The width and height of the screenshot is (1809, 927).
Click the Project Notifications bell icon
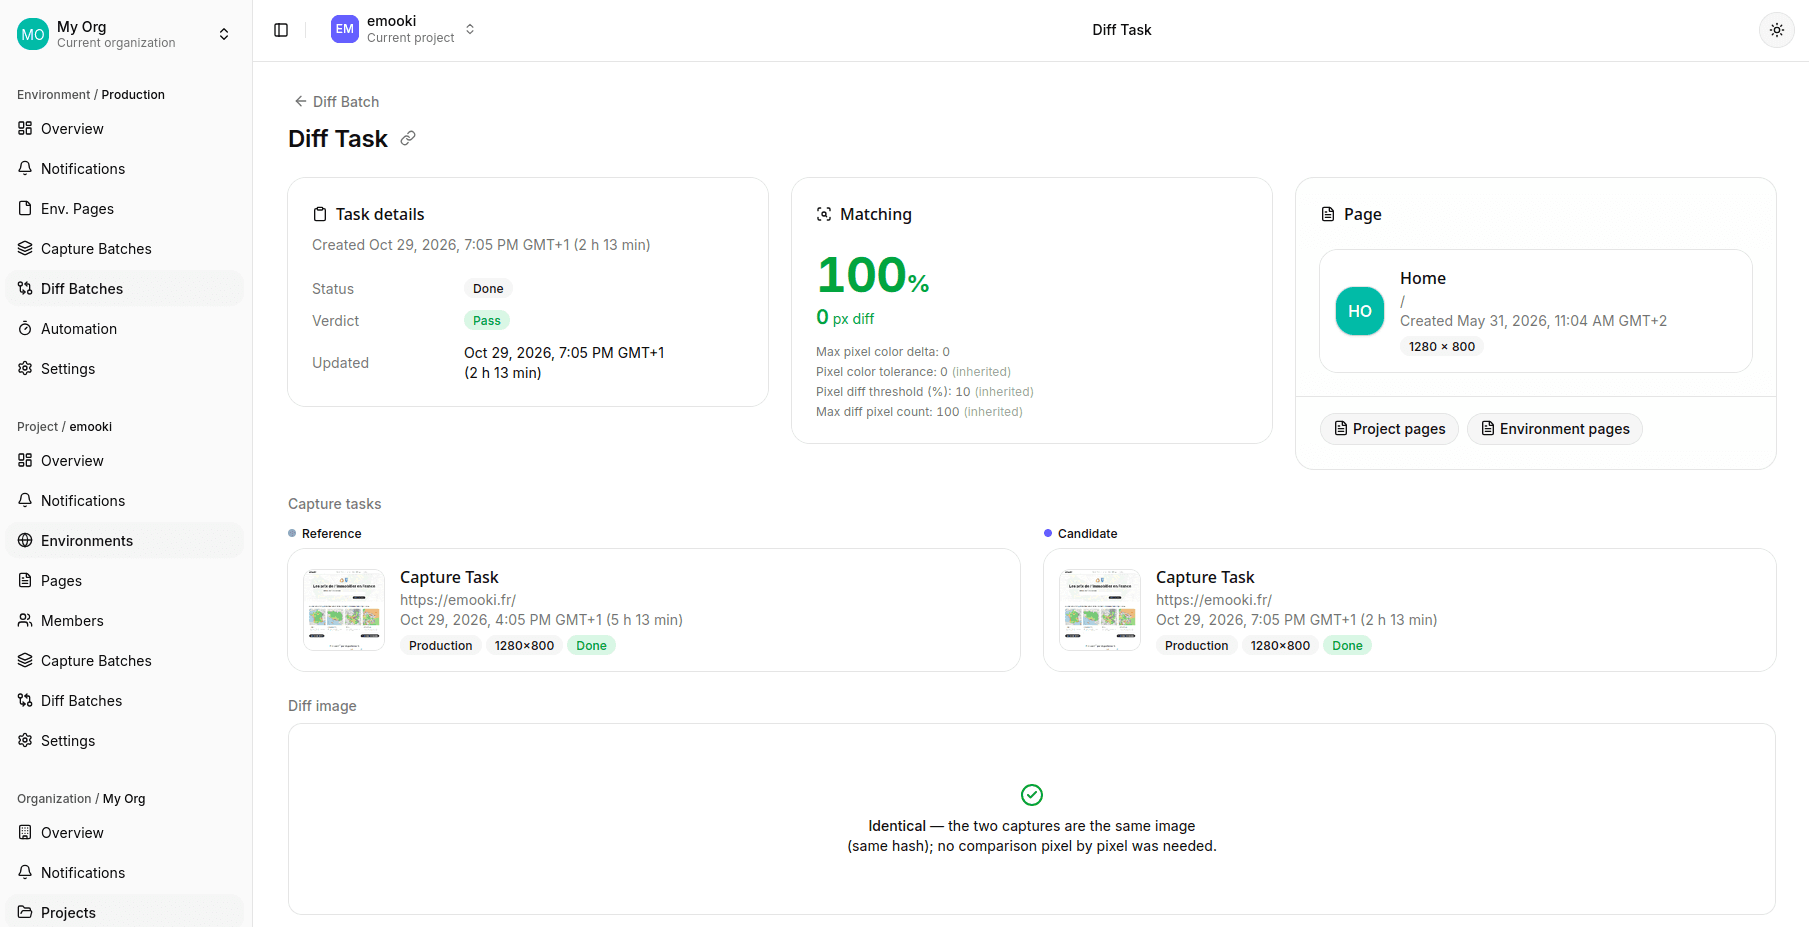point(25,501)
